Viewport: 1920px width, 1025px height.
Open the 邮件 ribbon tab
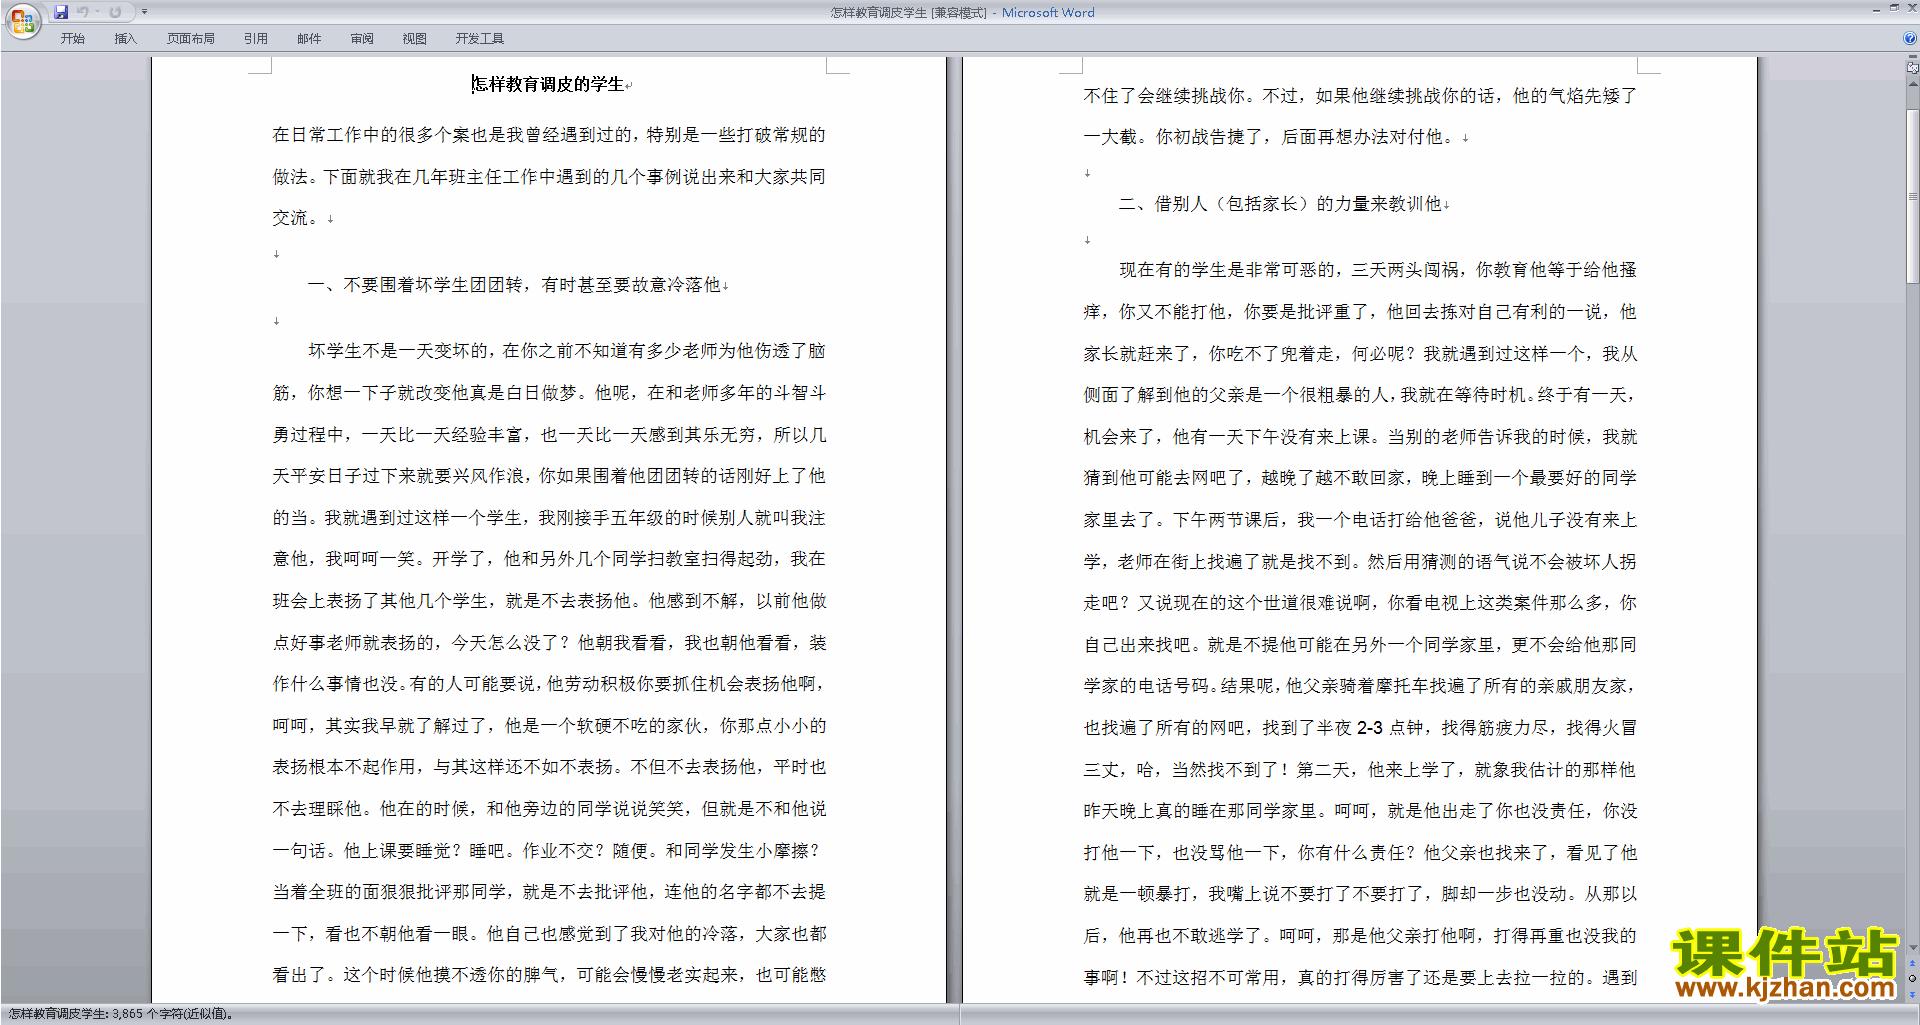[309, 39]
